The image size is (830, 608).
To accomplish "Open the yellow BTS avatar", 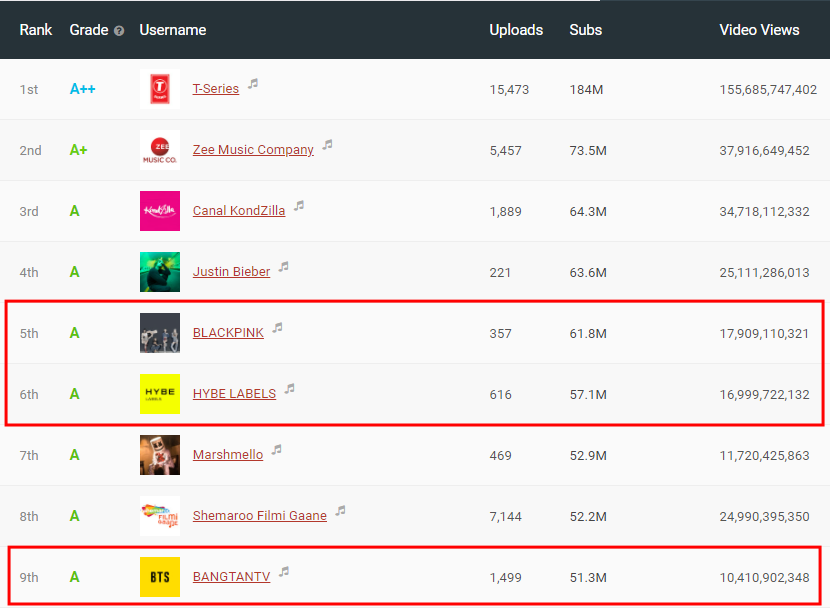I will (160, 577).
